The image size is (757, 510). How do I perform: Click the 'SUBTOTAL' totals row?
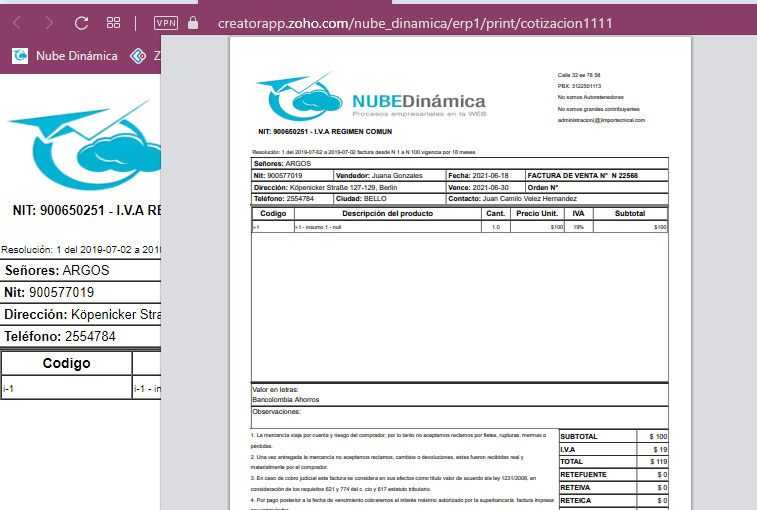(x=614, y=436)
